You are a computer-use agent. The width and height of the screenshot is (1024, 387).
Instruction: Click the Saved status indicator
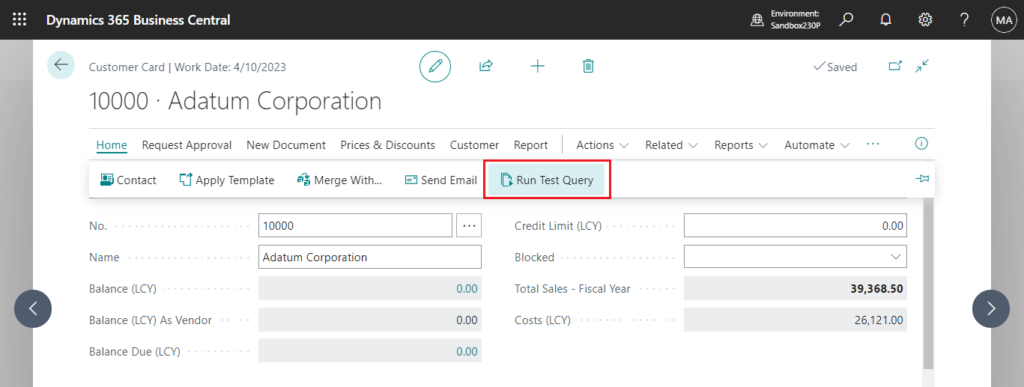tap(835, 67)
